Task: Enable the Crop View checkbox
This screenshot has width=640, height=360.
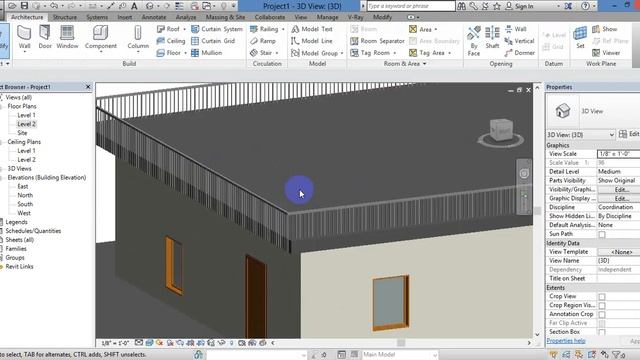Action: tap(602, 297)
